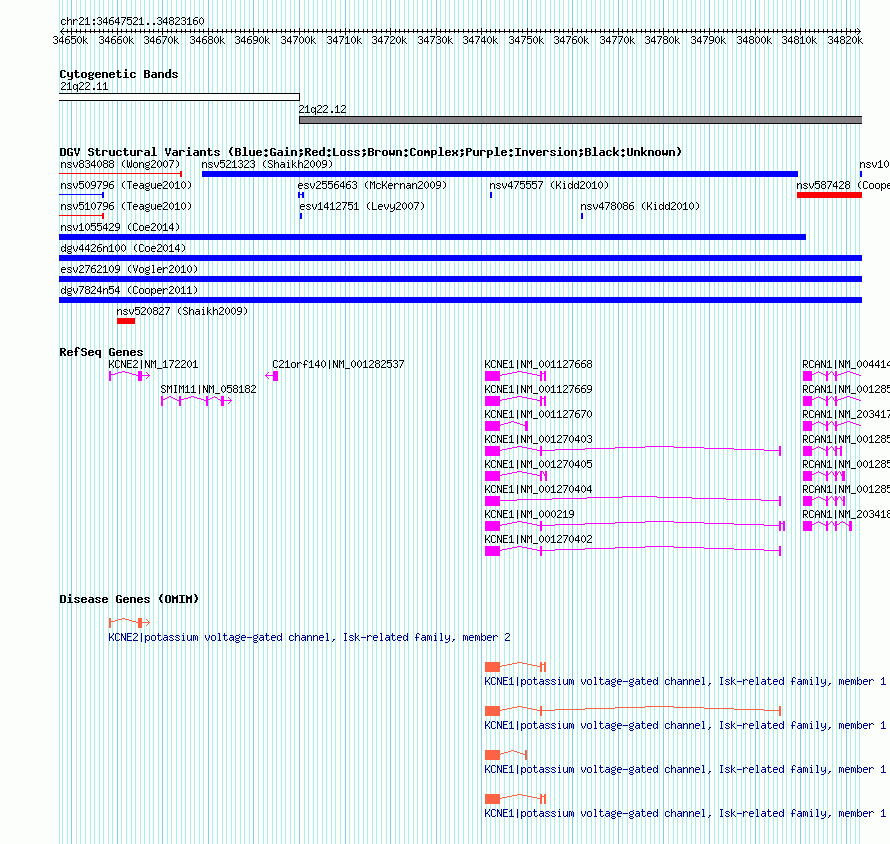Click the Disease Genes (OMIM) track heading

pos(129,599)
